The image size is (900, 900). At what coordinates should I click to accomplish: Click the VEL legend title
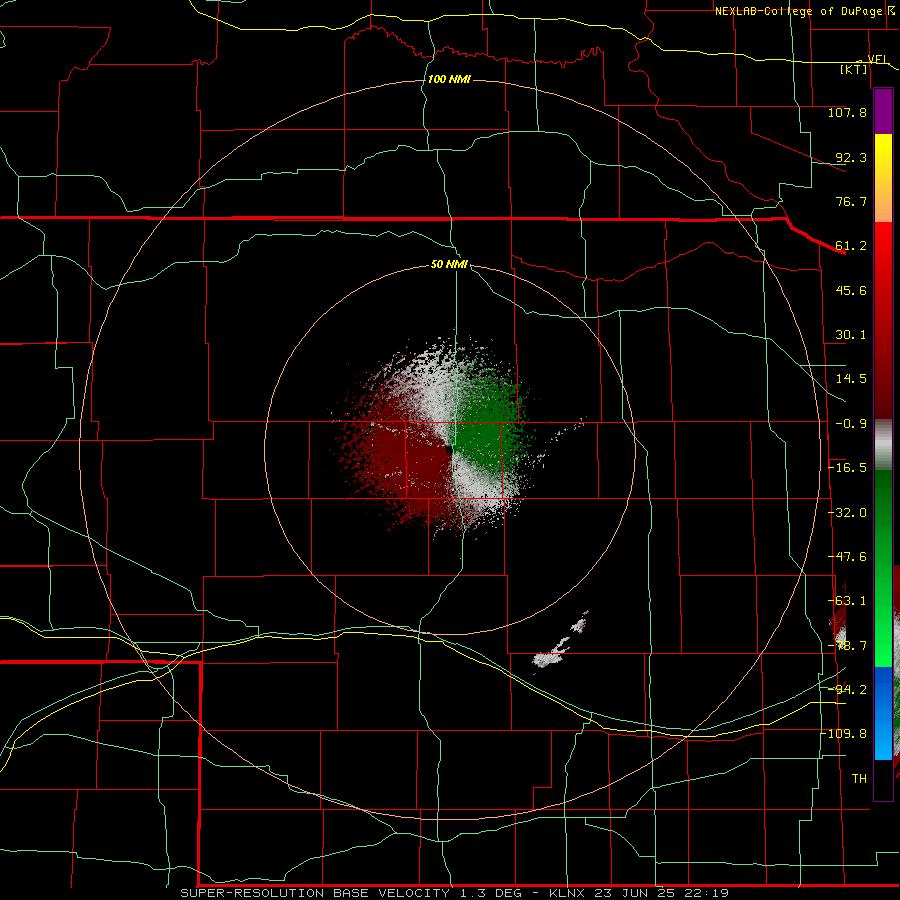pos(876,59)
